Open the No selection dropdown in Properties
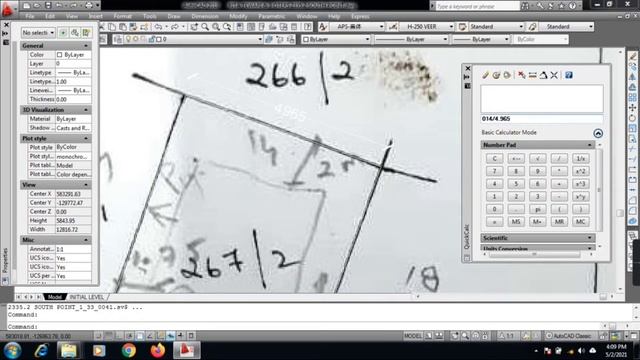 [38, 33]
